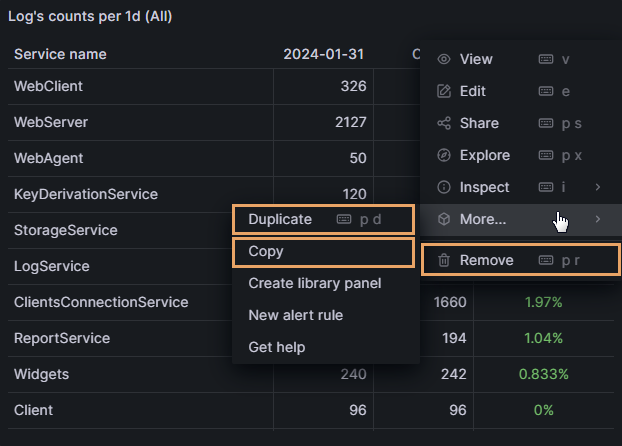Screen dimensions: 622x446
Task: Click the Inspect info circle icon
Action: 445,187
